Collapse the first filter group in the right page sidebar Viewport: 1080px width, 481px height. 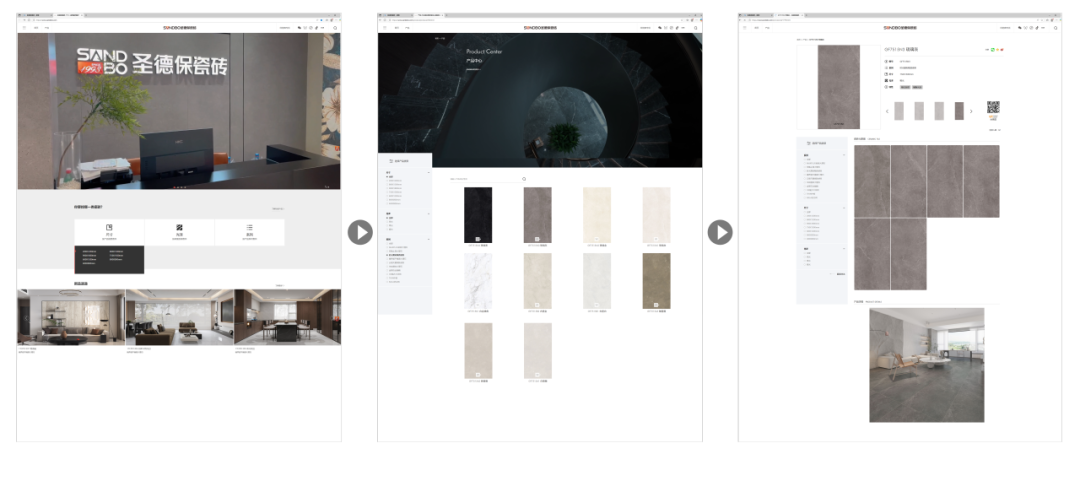click(845, 155)
